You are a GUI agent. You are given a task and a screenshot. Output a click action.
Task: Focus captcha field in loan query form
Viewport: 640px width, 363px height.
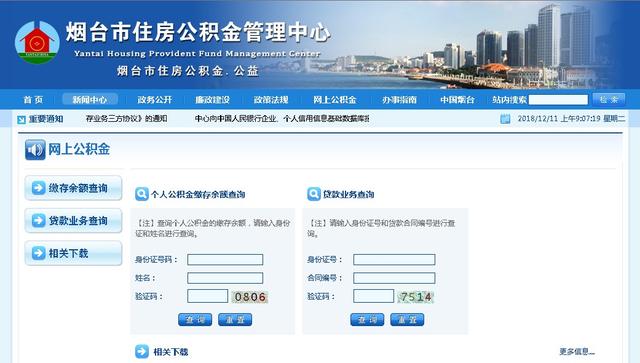click(373, 296)
